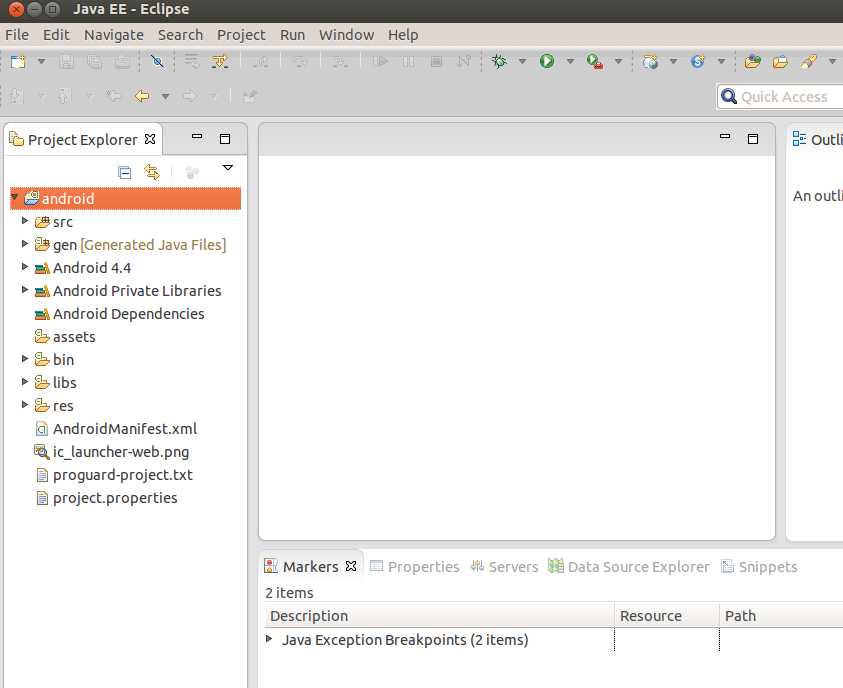Expand the src folder
Screen dimensions: 843x688
tap(24, 220)
